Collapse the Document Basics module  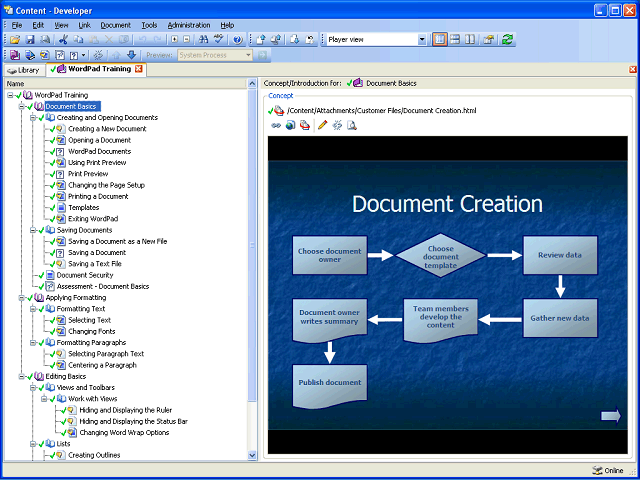(x=22, y=107)
